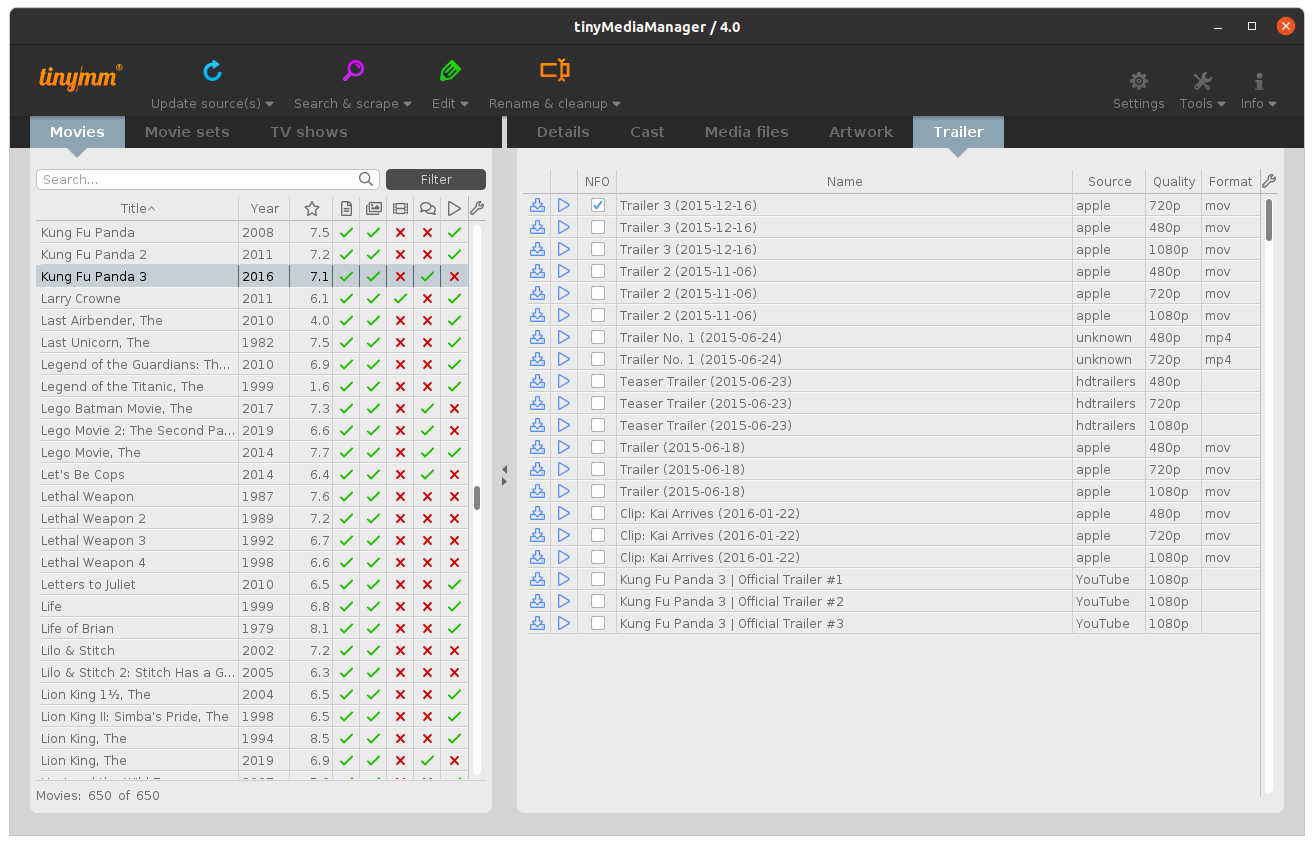Open the Media files tab
The height and width of the screenshot is (845, 1314).
pyautogui.click(x=746, y=132)
